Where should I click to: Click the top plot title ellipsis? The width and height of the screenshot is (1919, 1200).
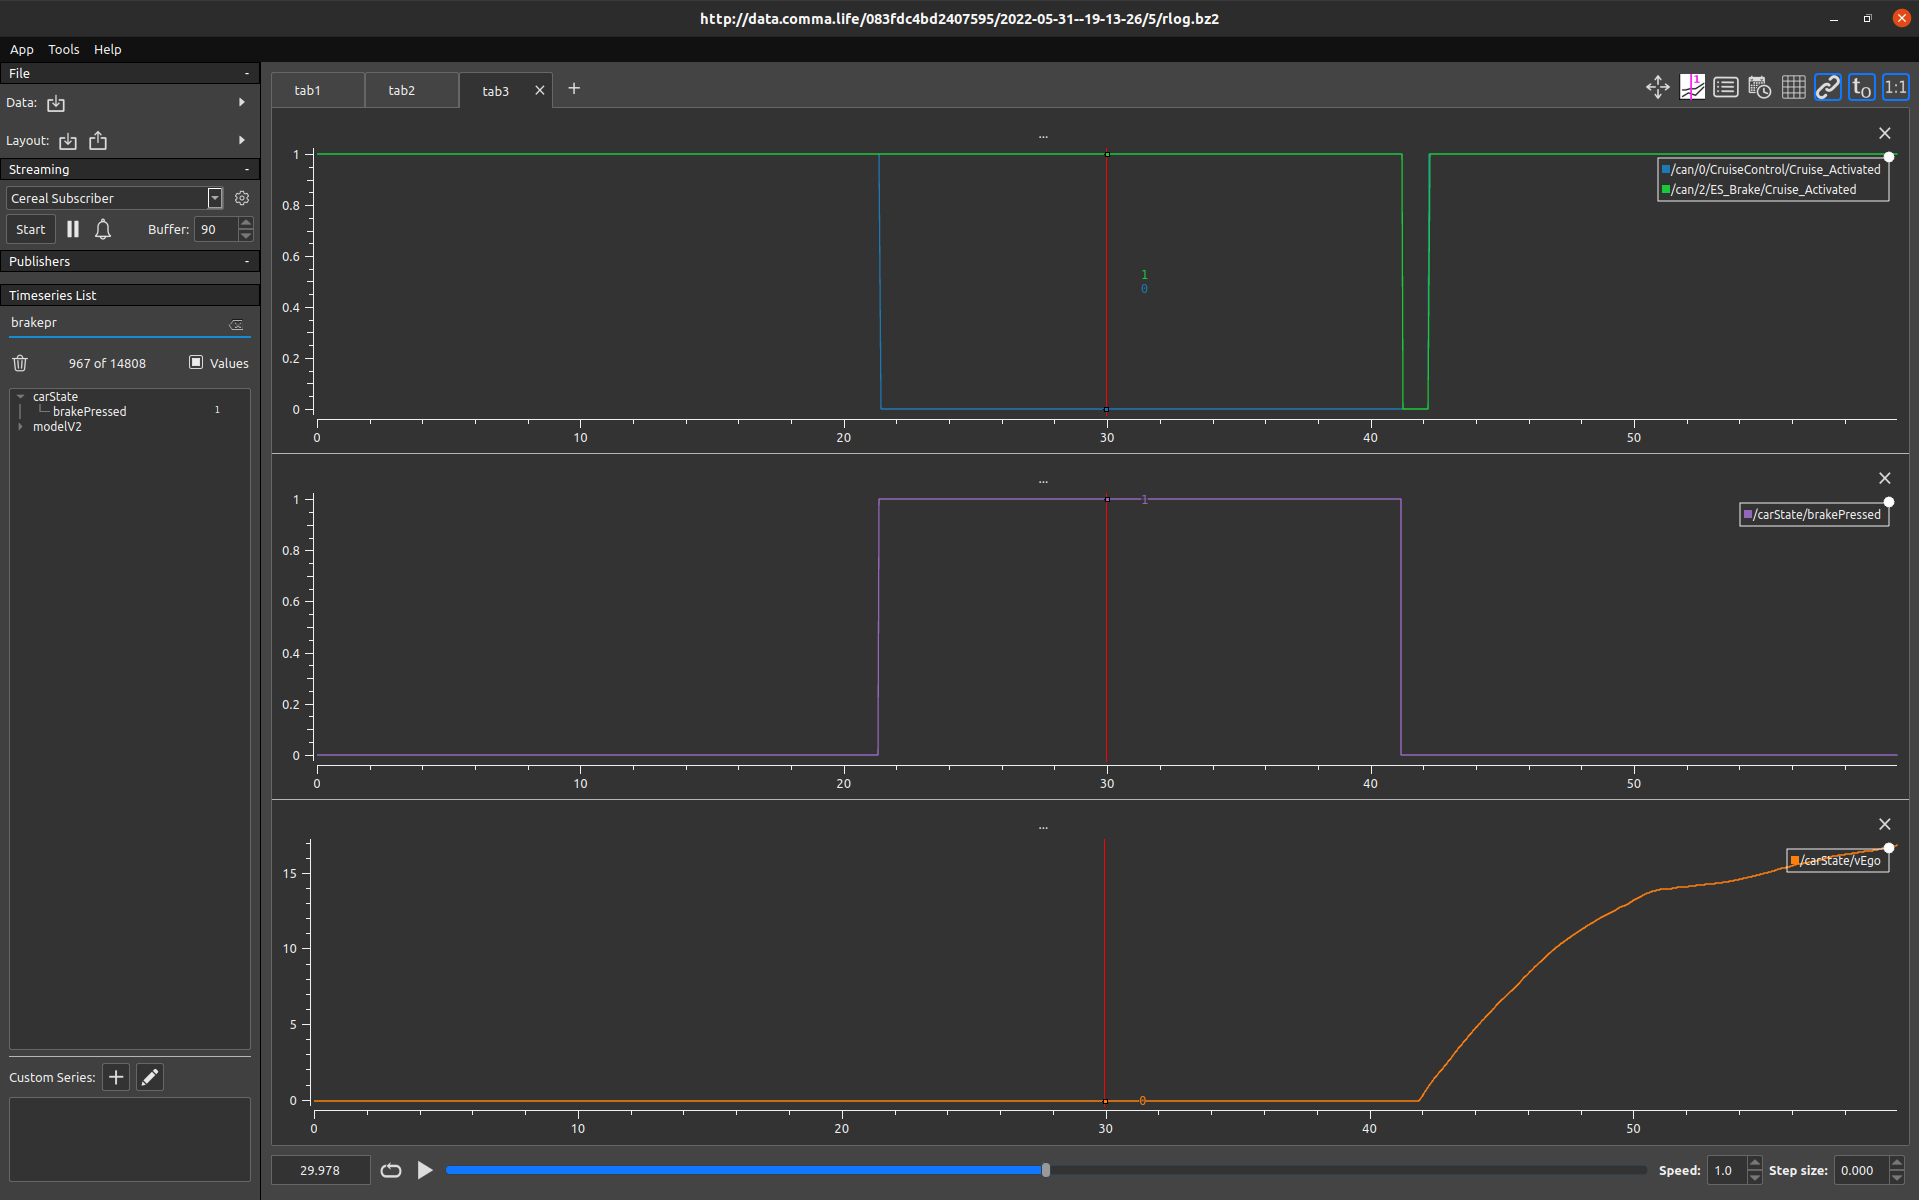pyautogui.click(x=1043, y=136)
